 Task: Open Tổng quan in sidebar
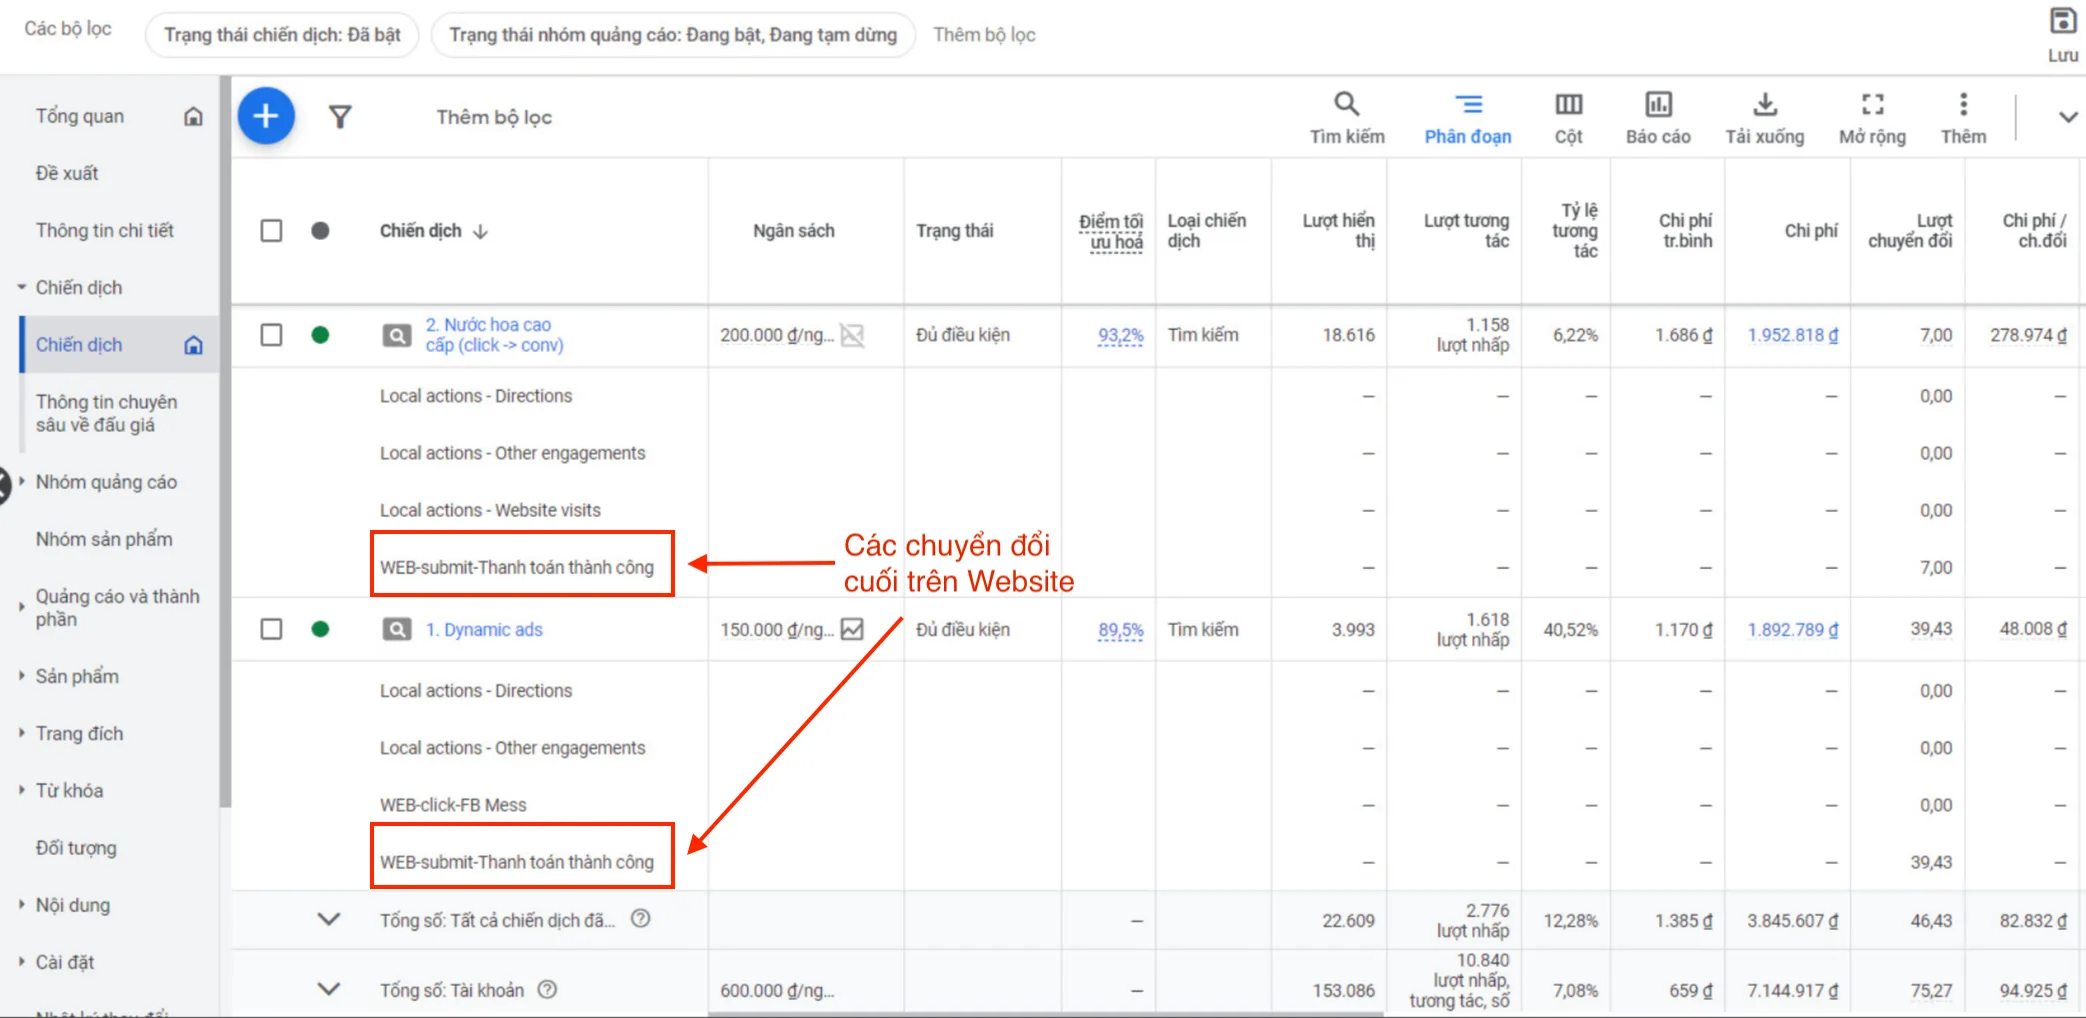(x=80, y=116)
